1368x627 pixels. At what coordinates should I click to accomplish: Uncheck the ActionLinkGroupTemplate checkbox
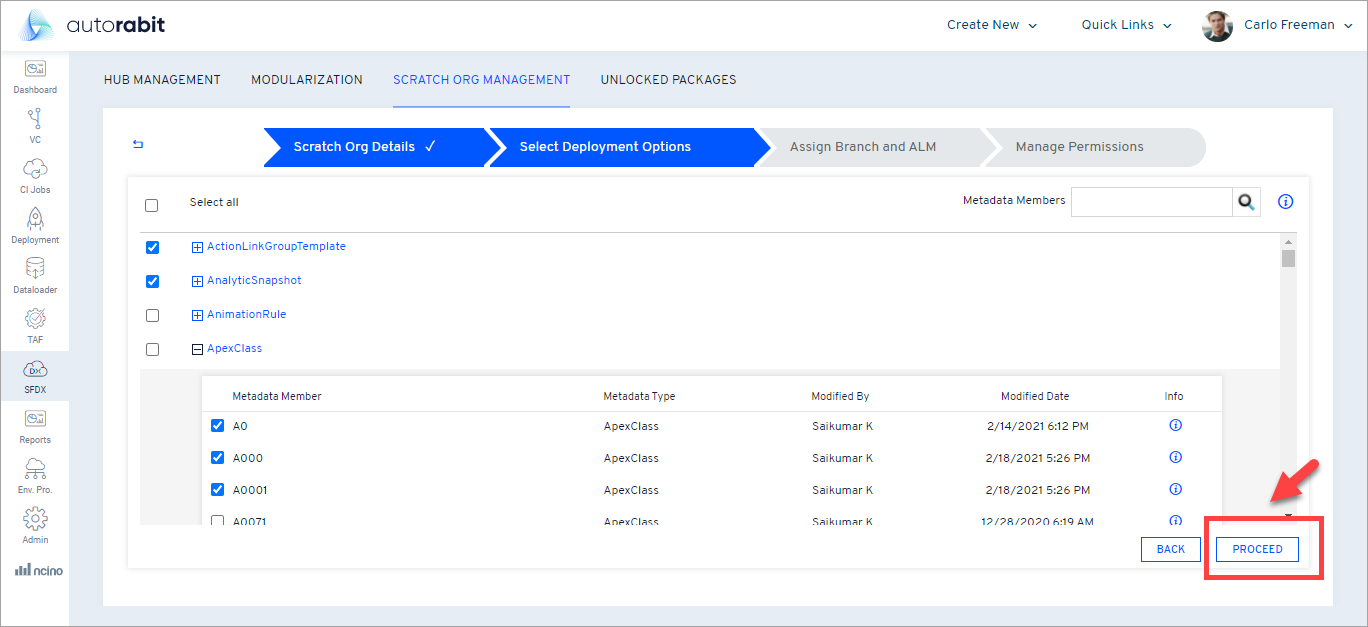coord(152,247)
